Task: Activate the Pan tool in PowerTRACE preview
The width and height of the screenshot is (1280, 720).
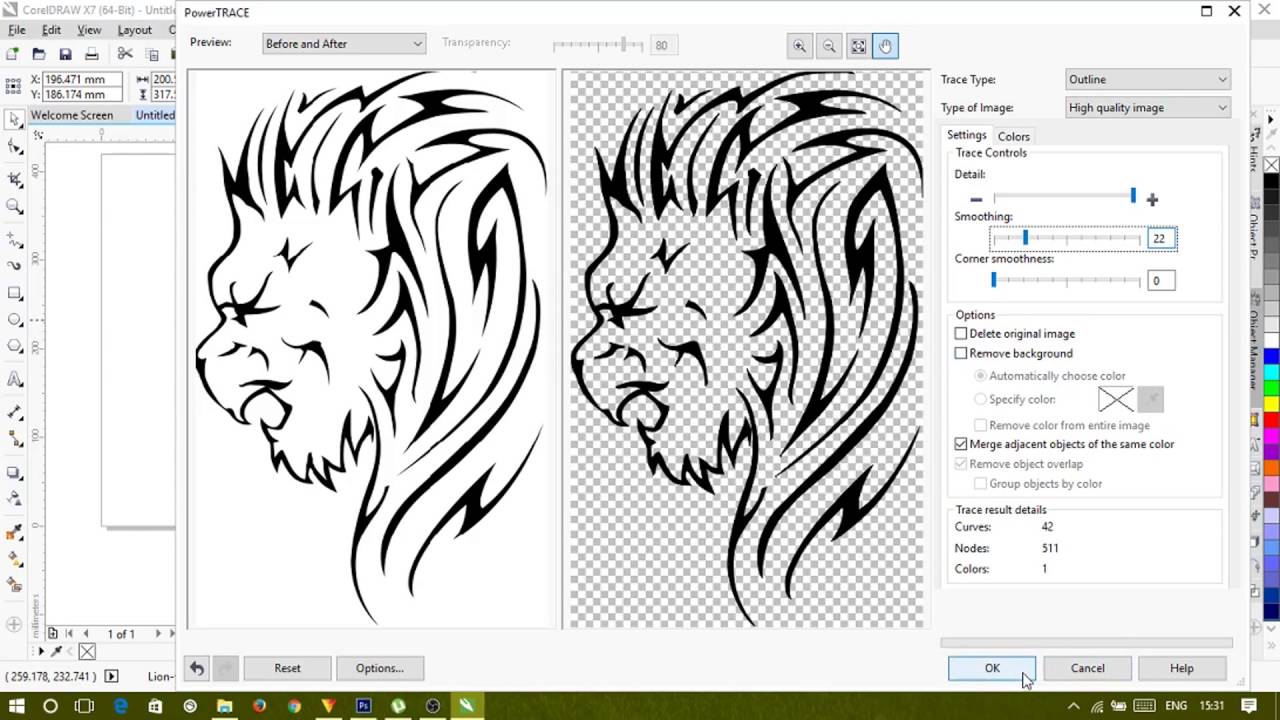Action: 886,46
